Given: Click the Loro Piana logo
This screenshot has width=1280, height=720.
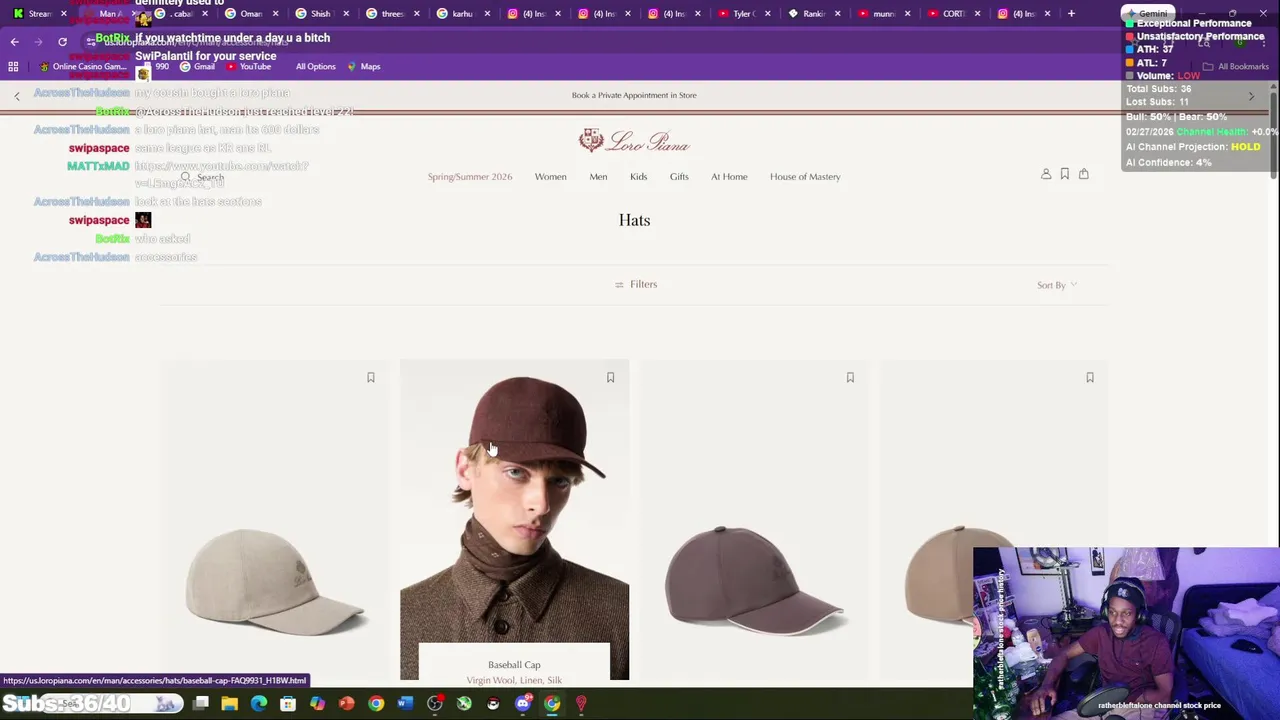Looking at the screenshot, I should 634,140.
